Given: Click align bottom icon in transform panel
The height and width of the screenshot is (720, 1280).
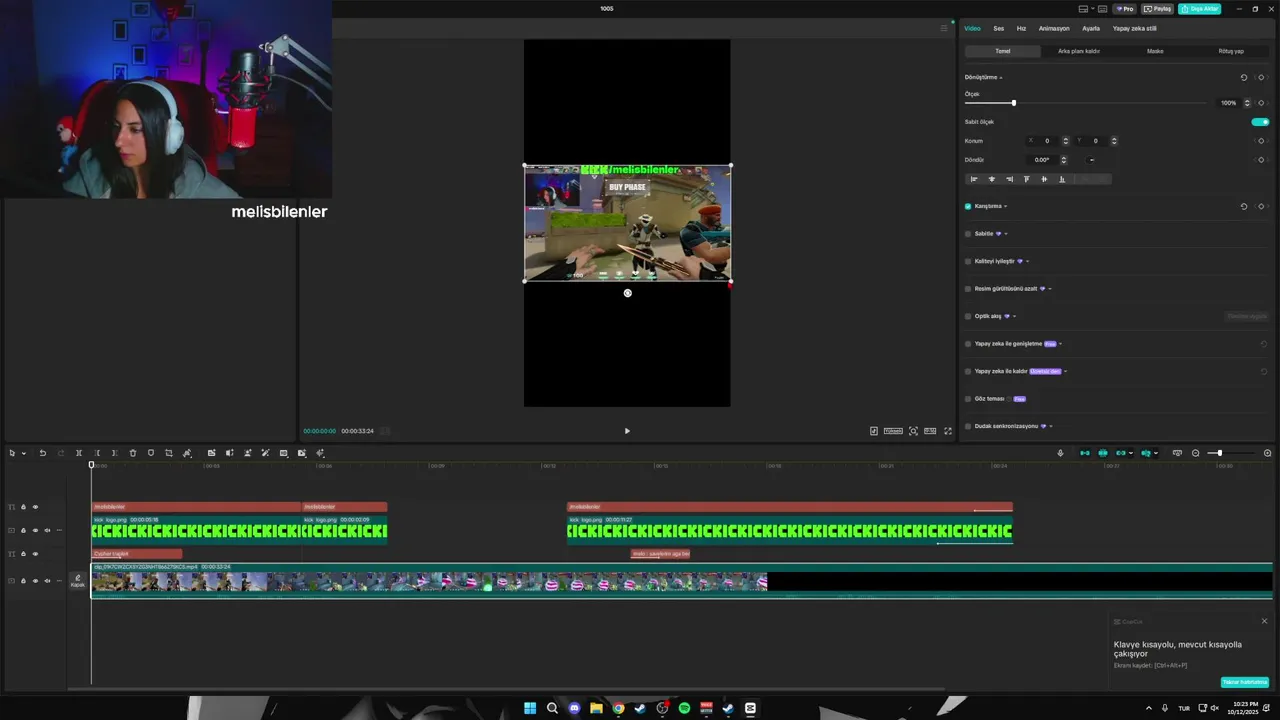Looking at the screenshot, I should click(x=1062, y=179).
